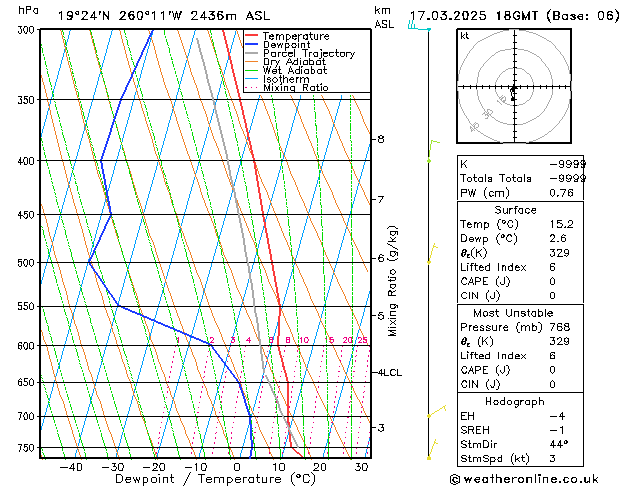Screen dimensions: 629x486
Task: Click the 350 hPa pressure label
Action: tap(28, 100)
